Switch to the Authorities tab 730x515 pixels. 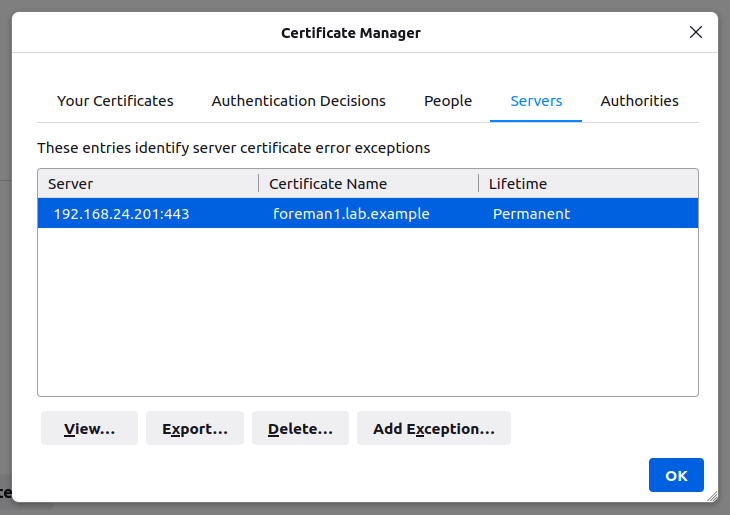pos(639,101)
